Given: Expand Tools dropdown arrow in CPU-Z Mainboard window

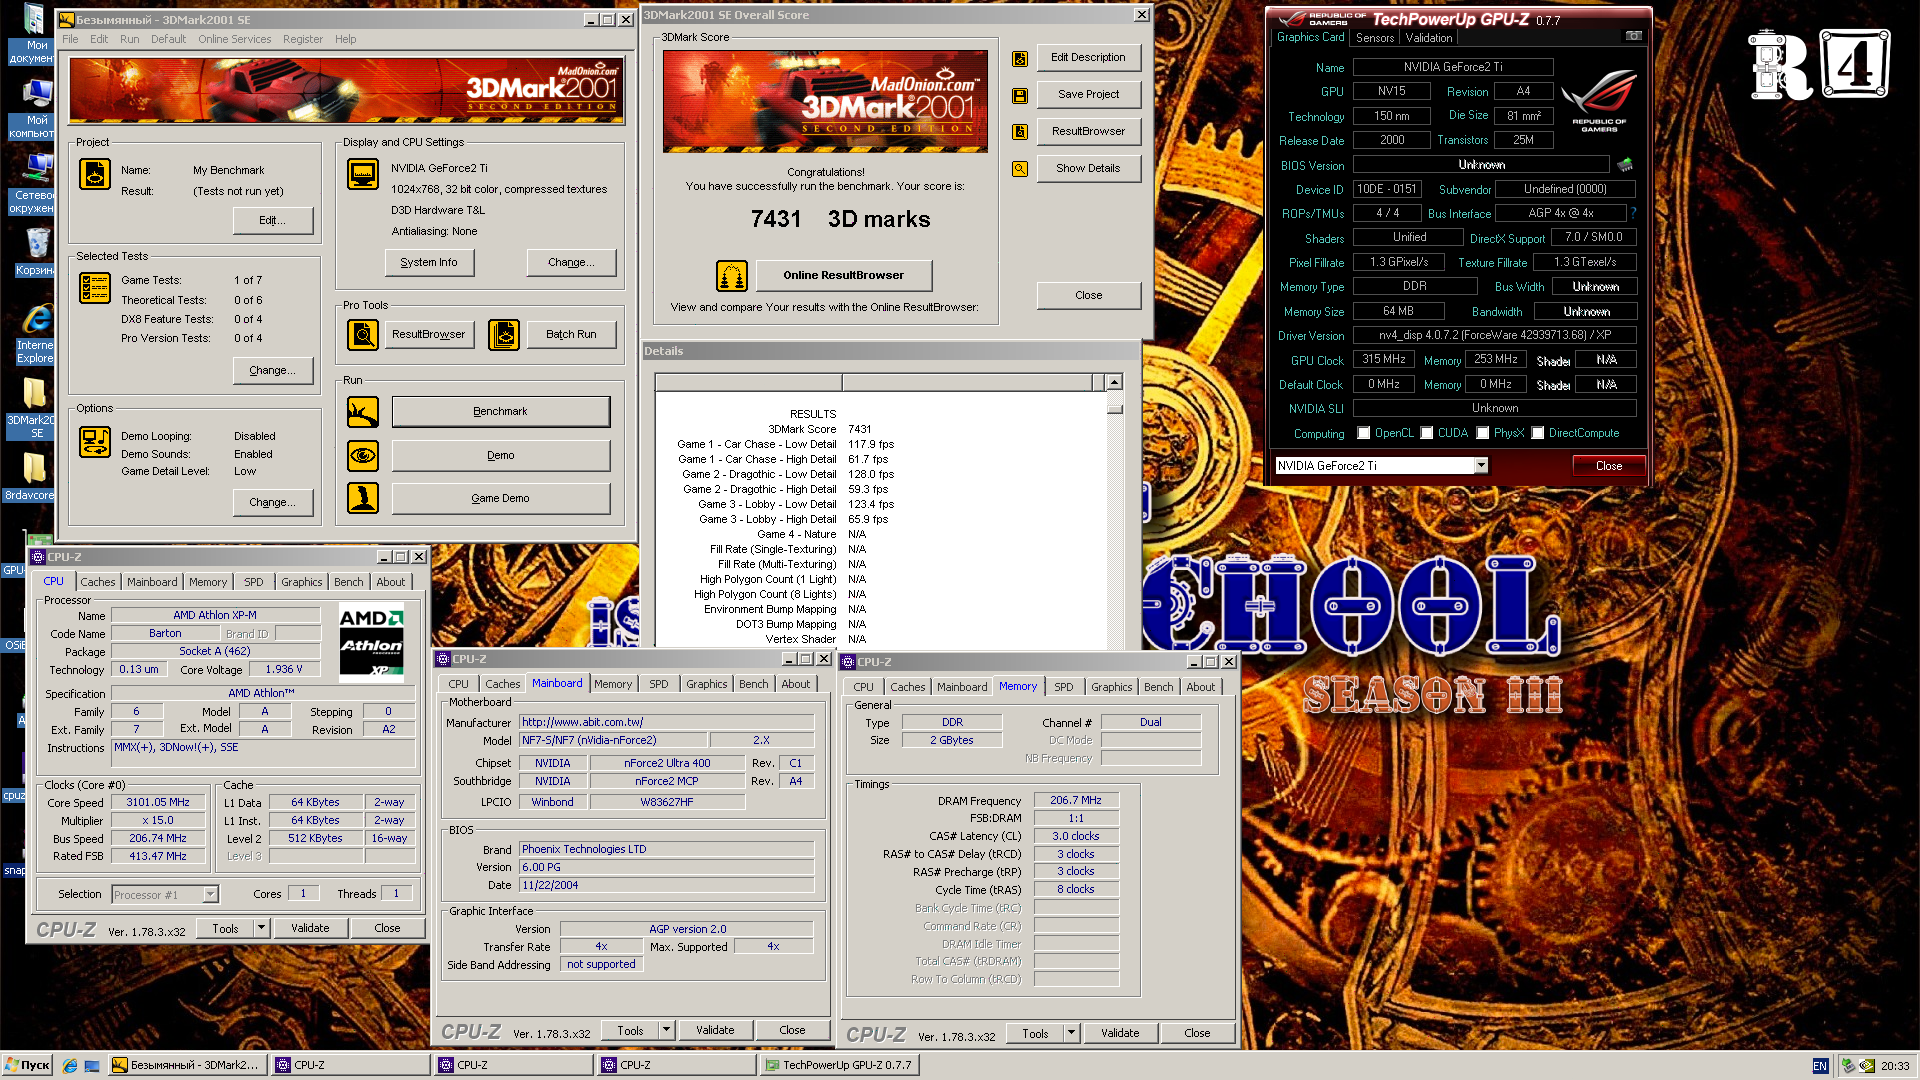Looking at the screenshot, I should pyautogui.click(x=666, y=1030).
